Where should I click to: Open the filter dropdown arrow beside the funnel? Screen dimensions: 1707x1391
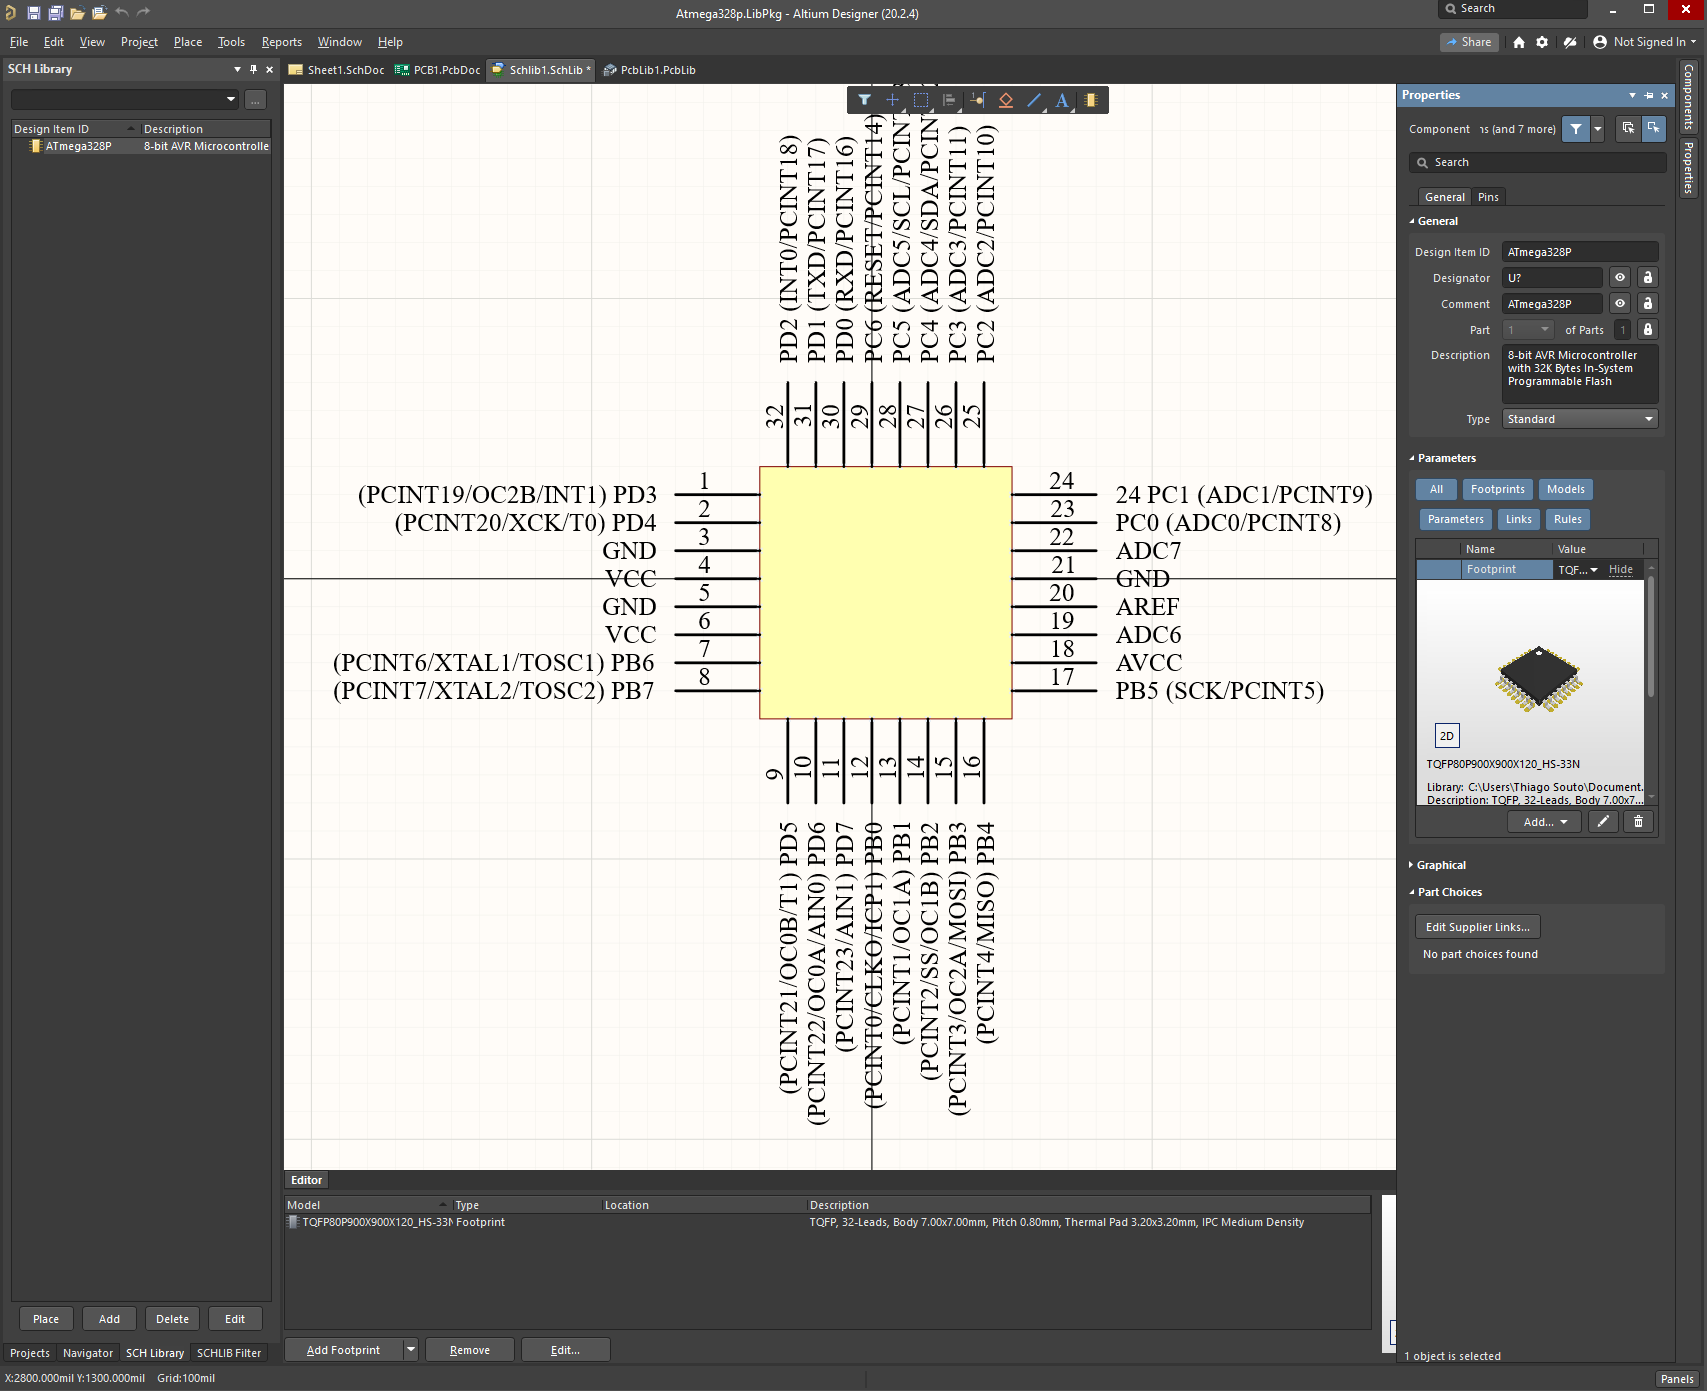[1598, 129]
